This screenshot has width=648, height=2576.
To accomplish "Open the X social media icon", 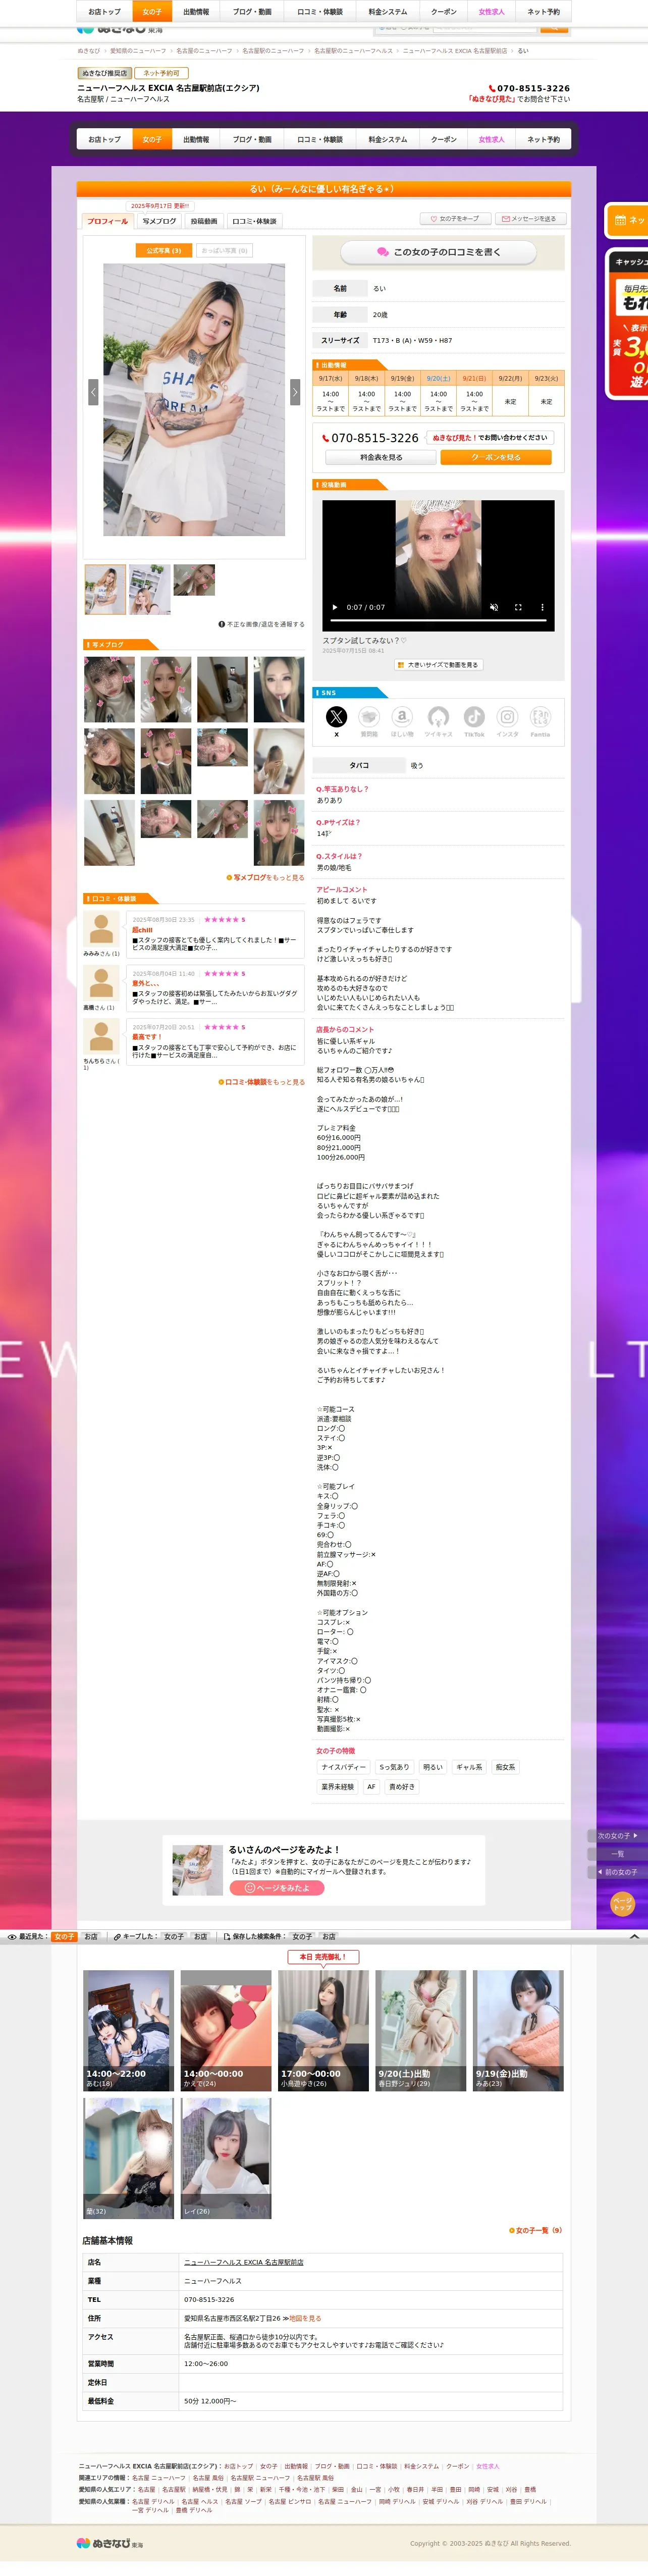I will click(x=336, y=717).
